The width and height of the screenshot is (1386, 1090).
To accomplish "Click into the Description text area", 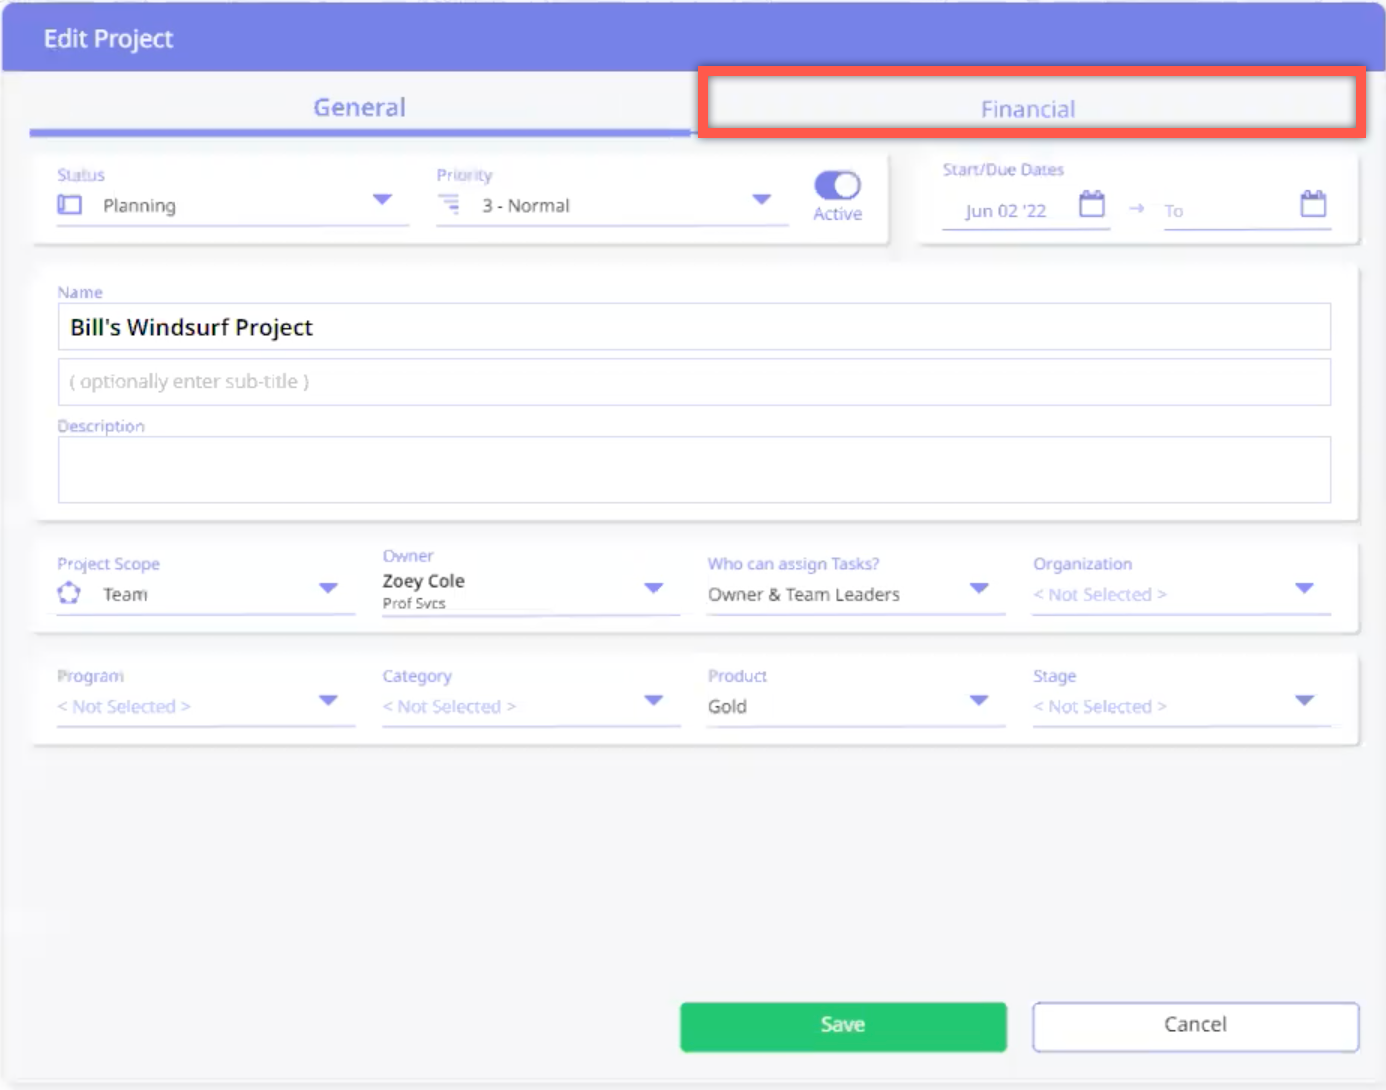I will 694,469.
